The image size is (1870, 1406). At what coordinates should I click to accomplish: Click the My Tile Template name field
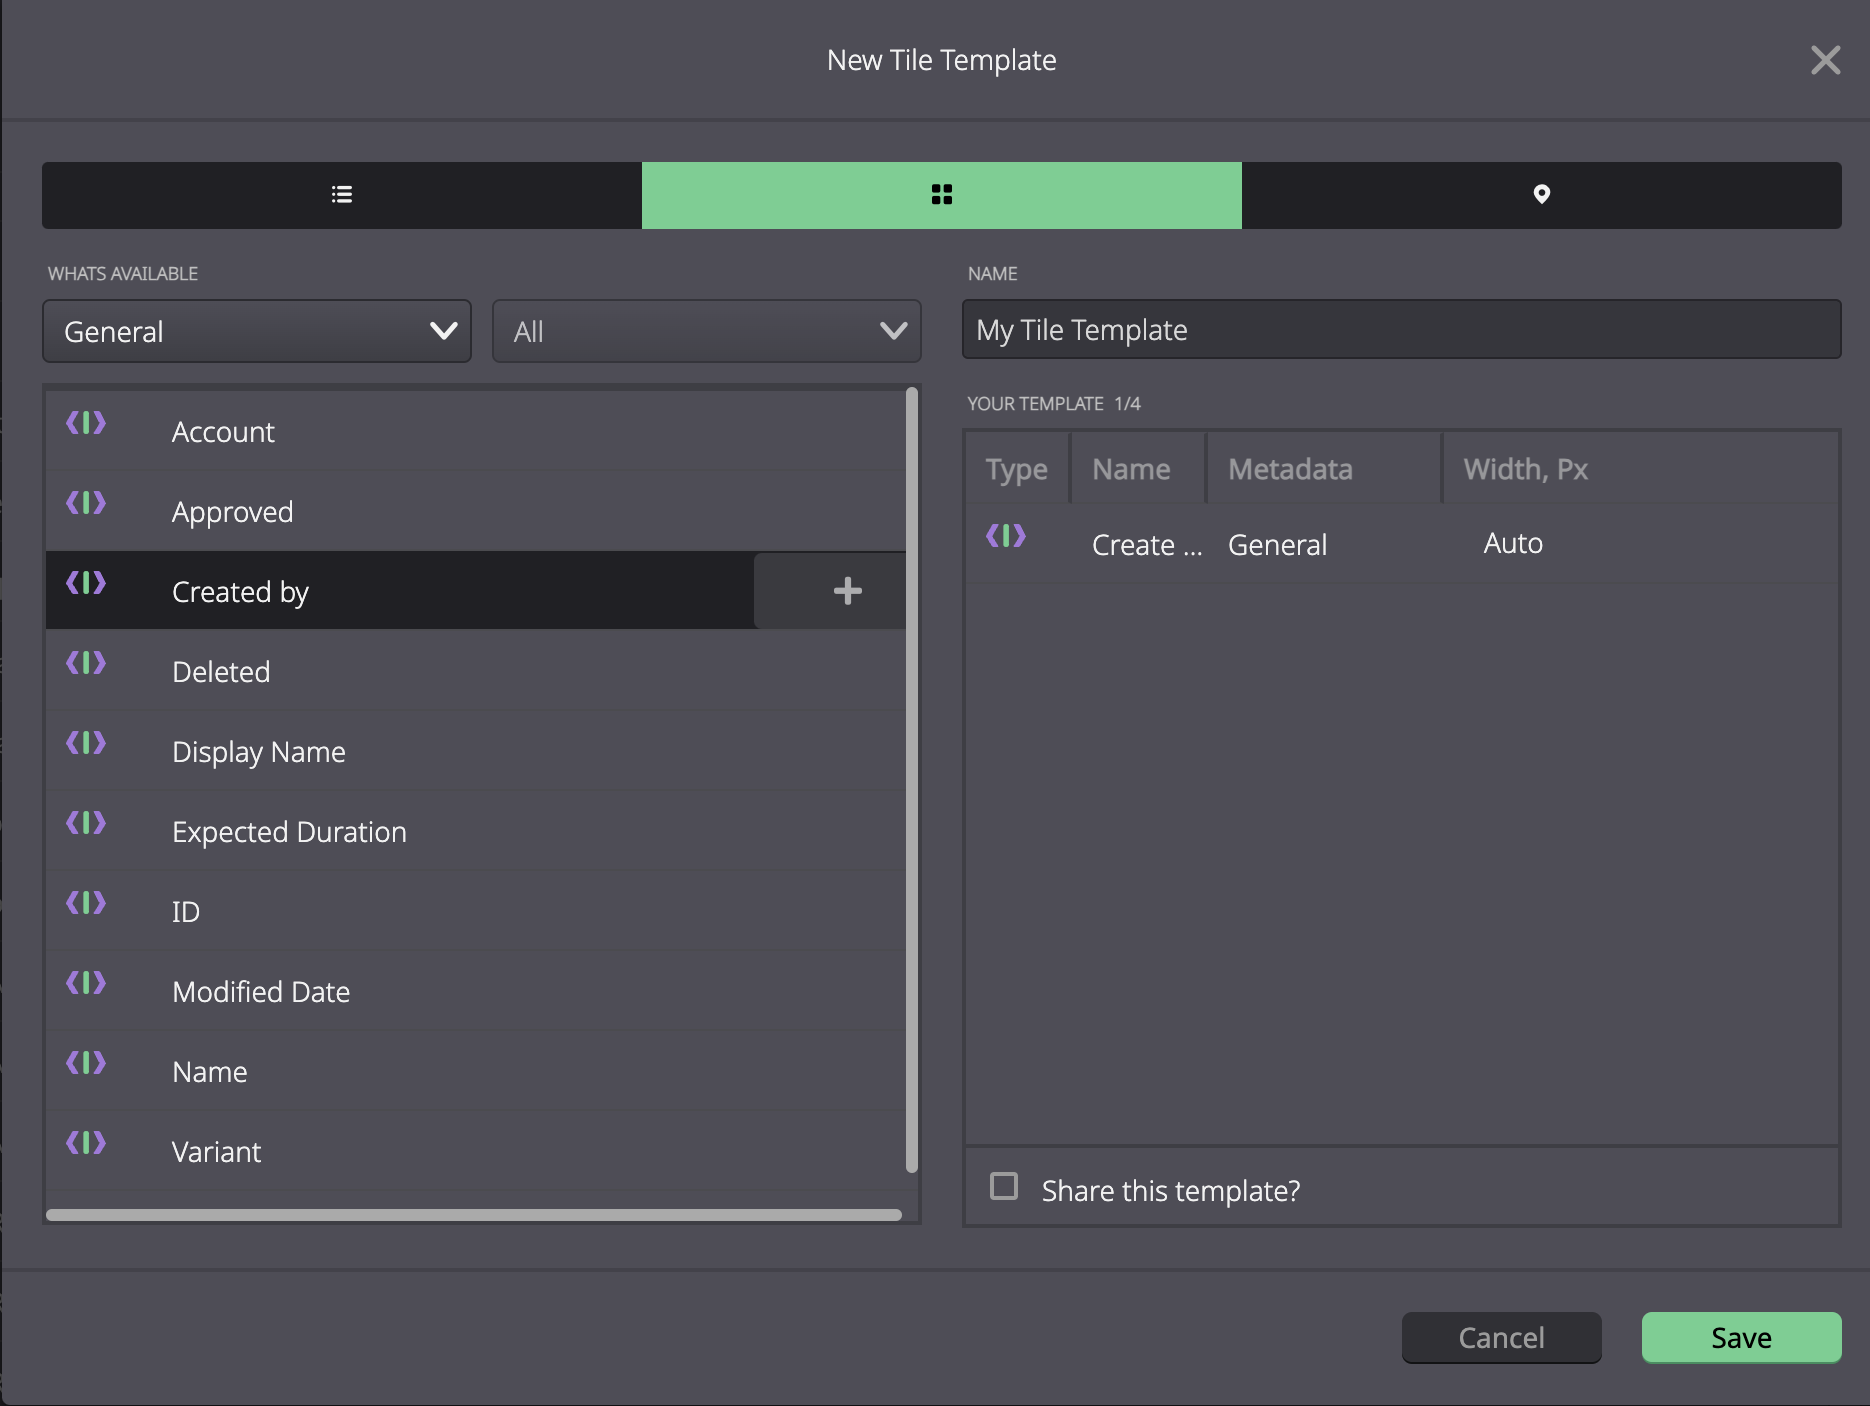1402,329
